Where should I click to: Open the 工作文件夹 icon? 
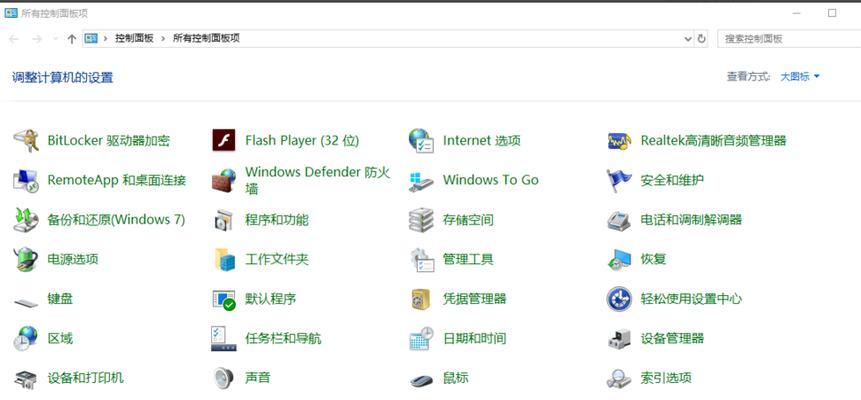(224, 259)
